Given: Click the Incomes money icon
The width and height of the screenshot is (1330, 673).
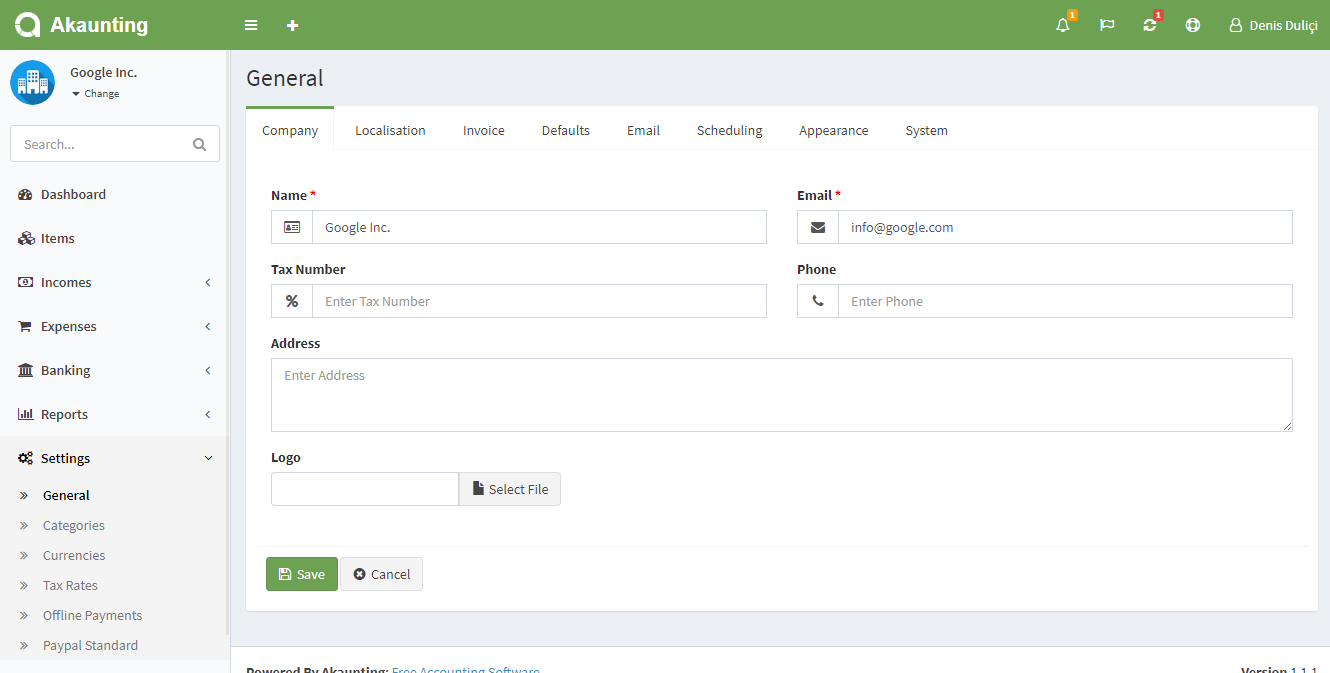Looking at the screenshot, I should pyautogui.click(x=26, y=282).
